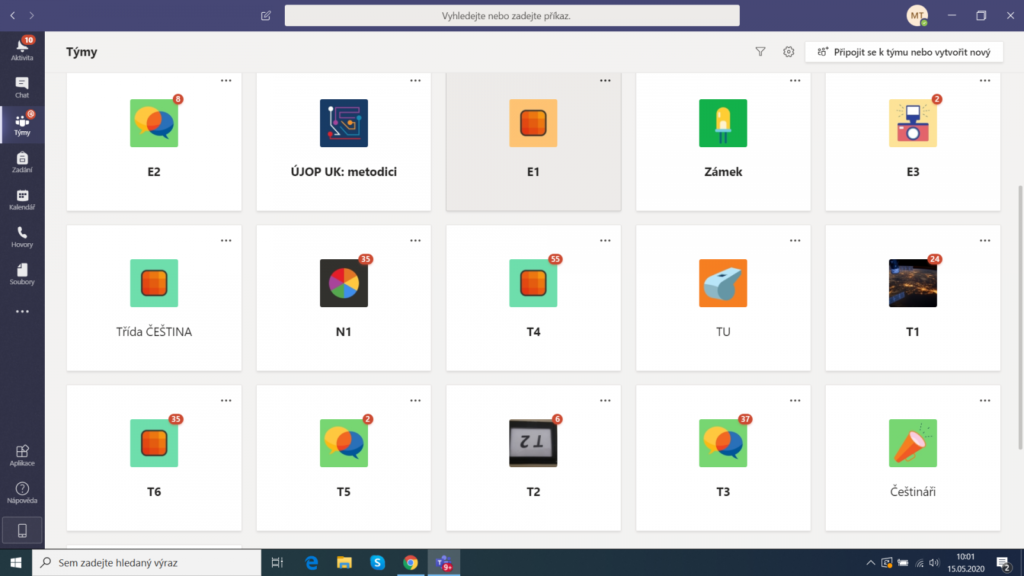Open the T3 team tile
The width and height of the screenshot is (1024, 576).
tap(723, 458)
